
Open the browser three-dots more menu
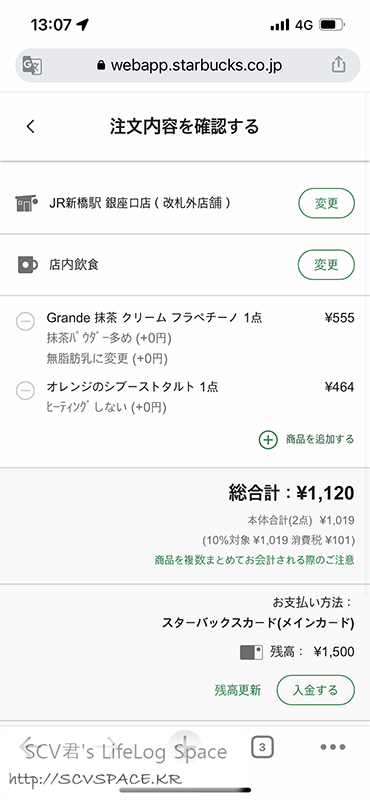tap(333, 747)
